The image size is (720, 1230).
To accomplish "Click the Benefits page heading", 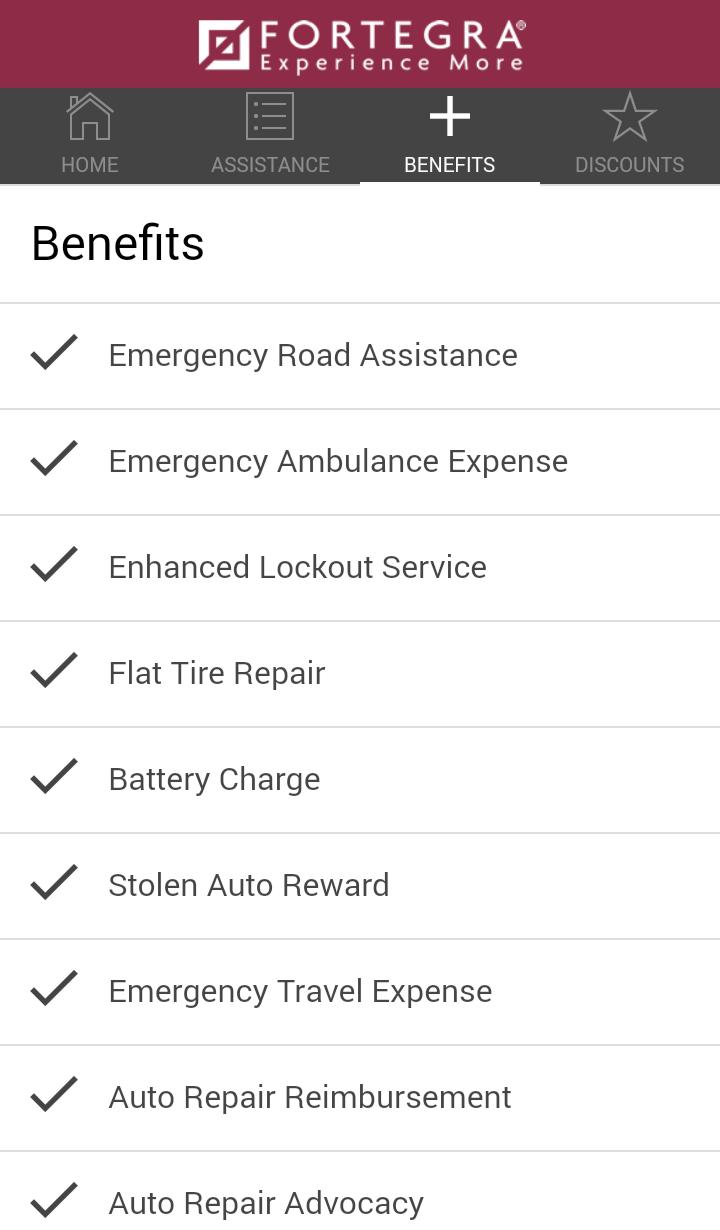I will tap(118, 243).
